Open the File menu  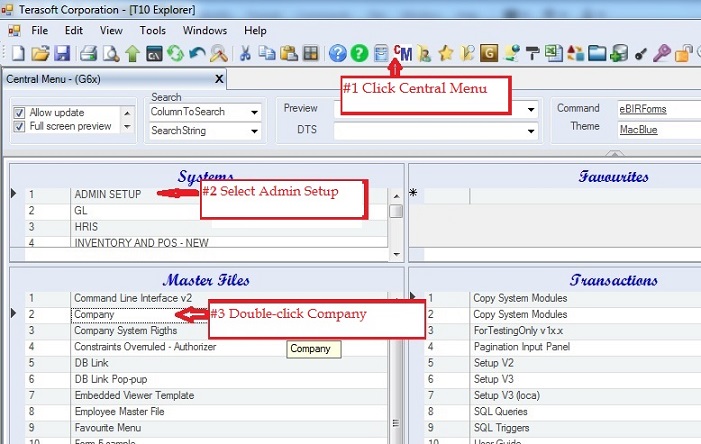tap(39, 30)
